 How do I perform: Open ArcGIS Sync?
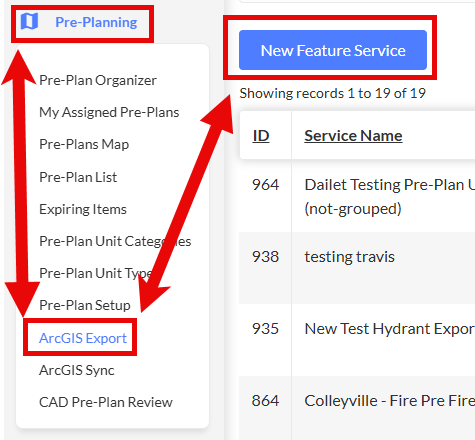tap(77, 370)
